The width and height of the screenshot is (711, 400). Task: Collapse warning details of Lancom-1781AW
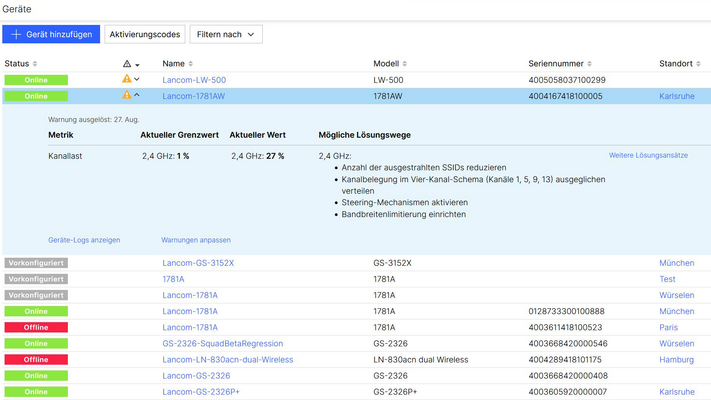[x=137, y=96]
